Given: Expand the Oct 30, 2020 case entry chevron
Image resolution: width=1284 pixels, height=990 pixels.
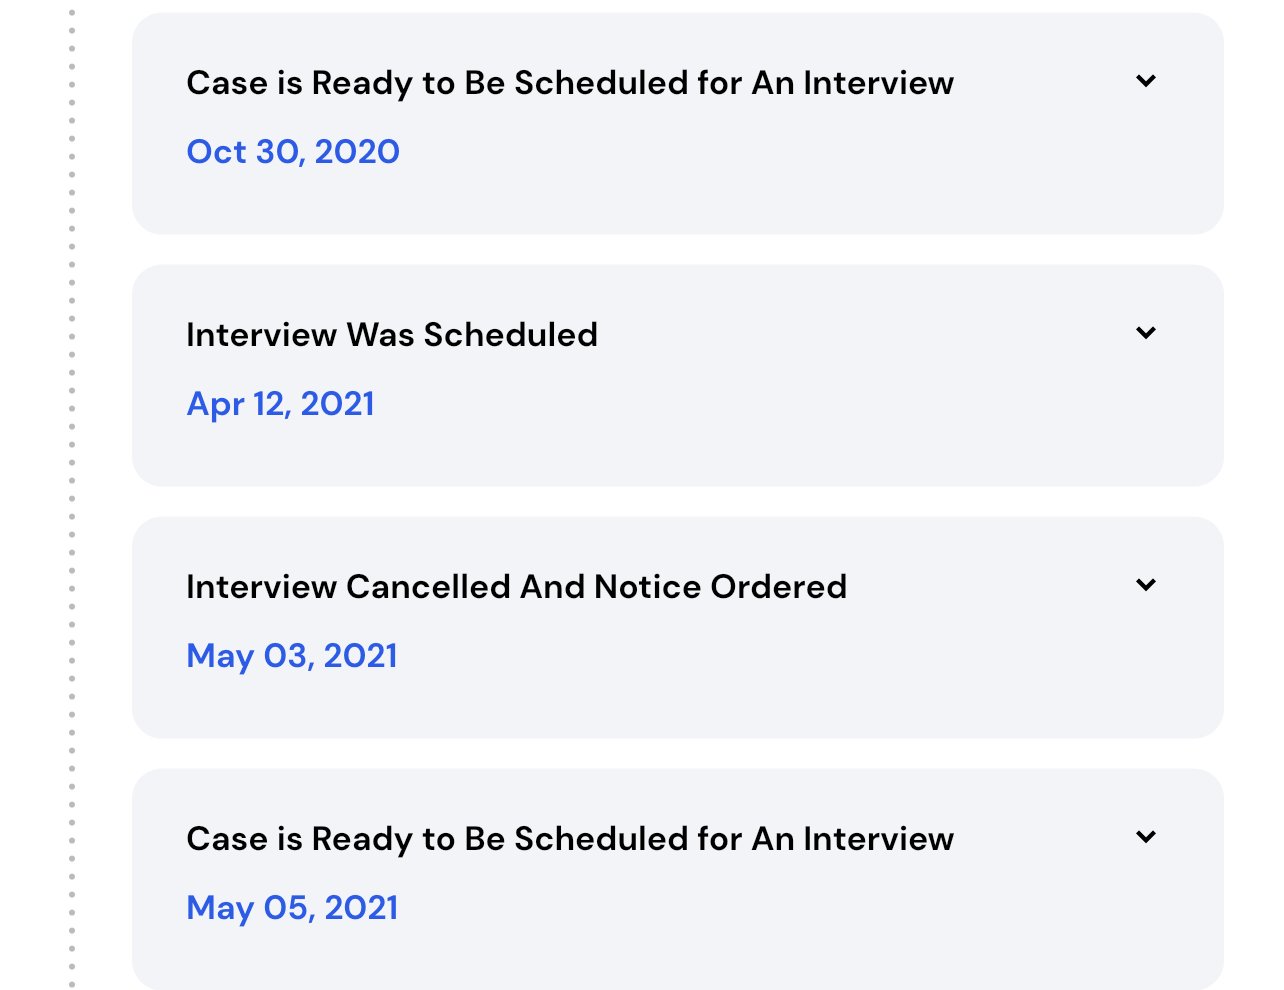Looking at the screenshot, I should coord(1146,81).
